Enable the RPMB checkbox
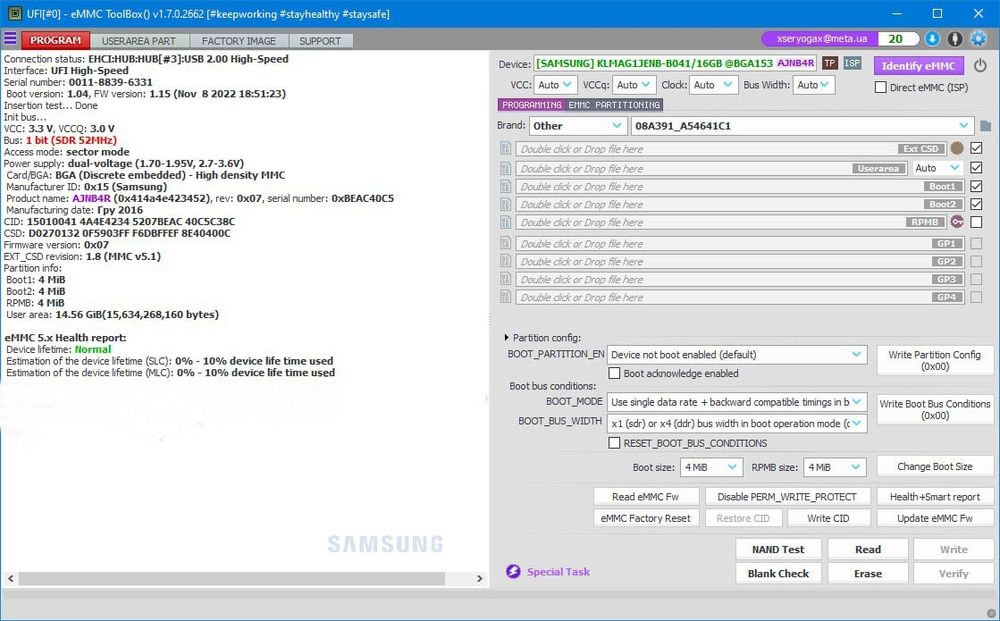The height and width of the screenshot is (621, 1000). (x=976, y=222)
